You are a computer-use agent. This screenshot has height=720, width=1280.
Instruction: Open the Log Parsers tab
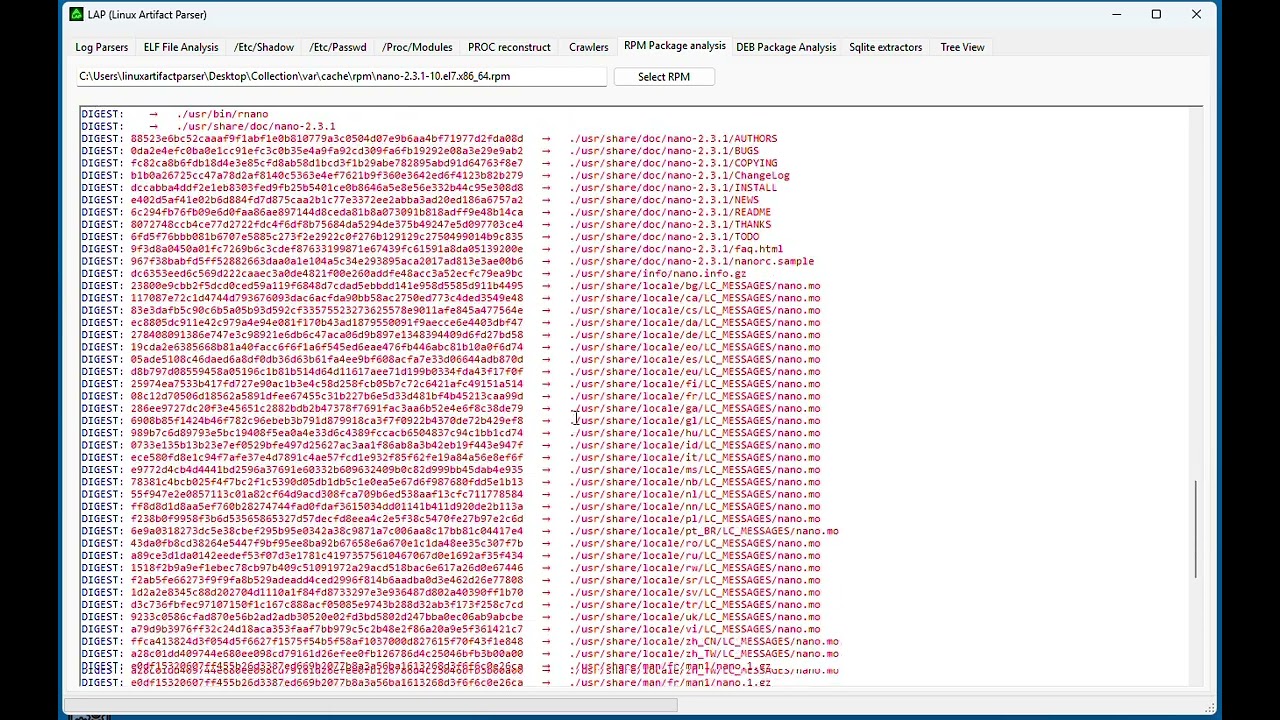click(101, 47)
